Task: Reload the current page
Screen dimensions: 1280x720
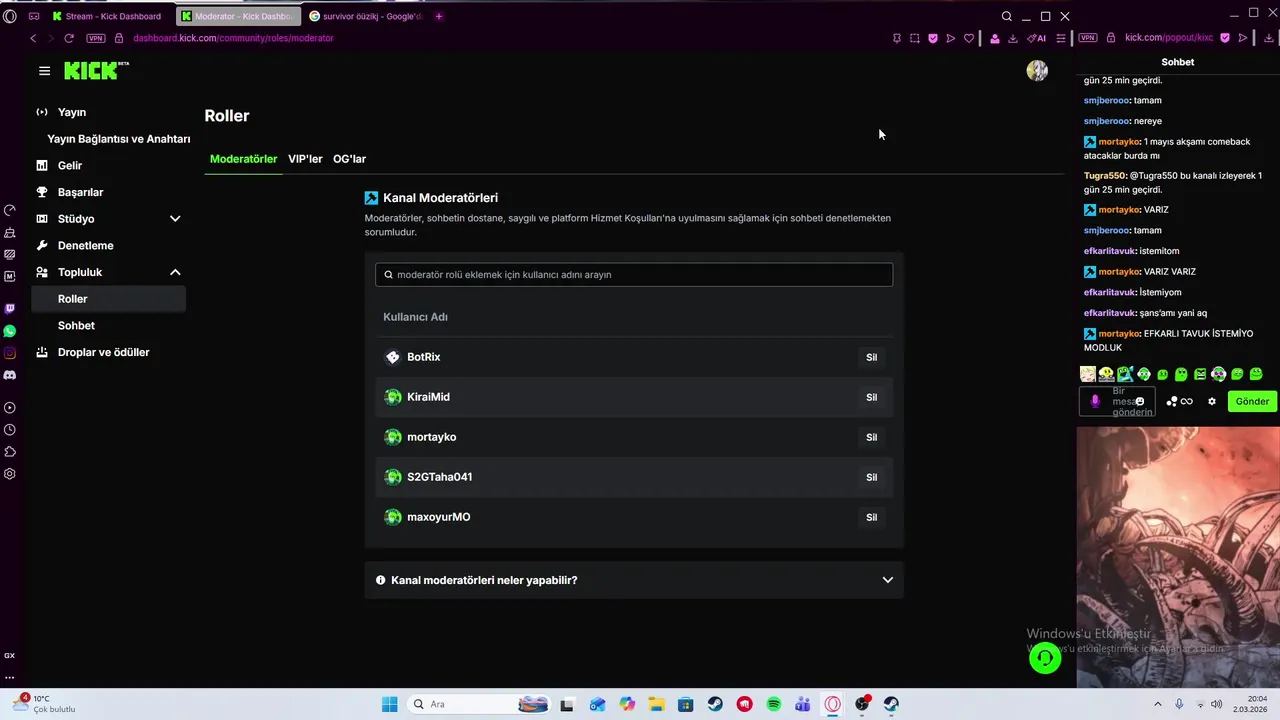Action: tap(69, 38)
